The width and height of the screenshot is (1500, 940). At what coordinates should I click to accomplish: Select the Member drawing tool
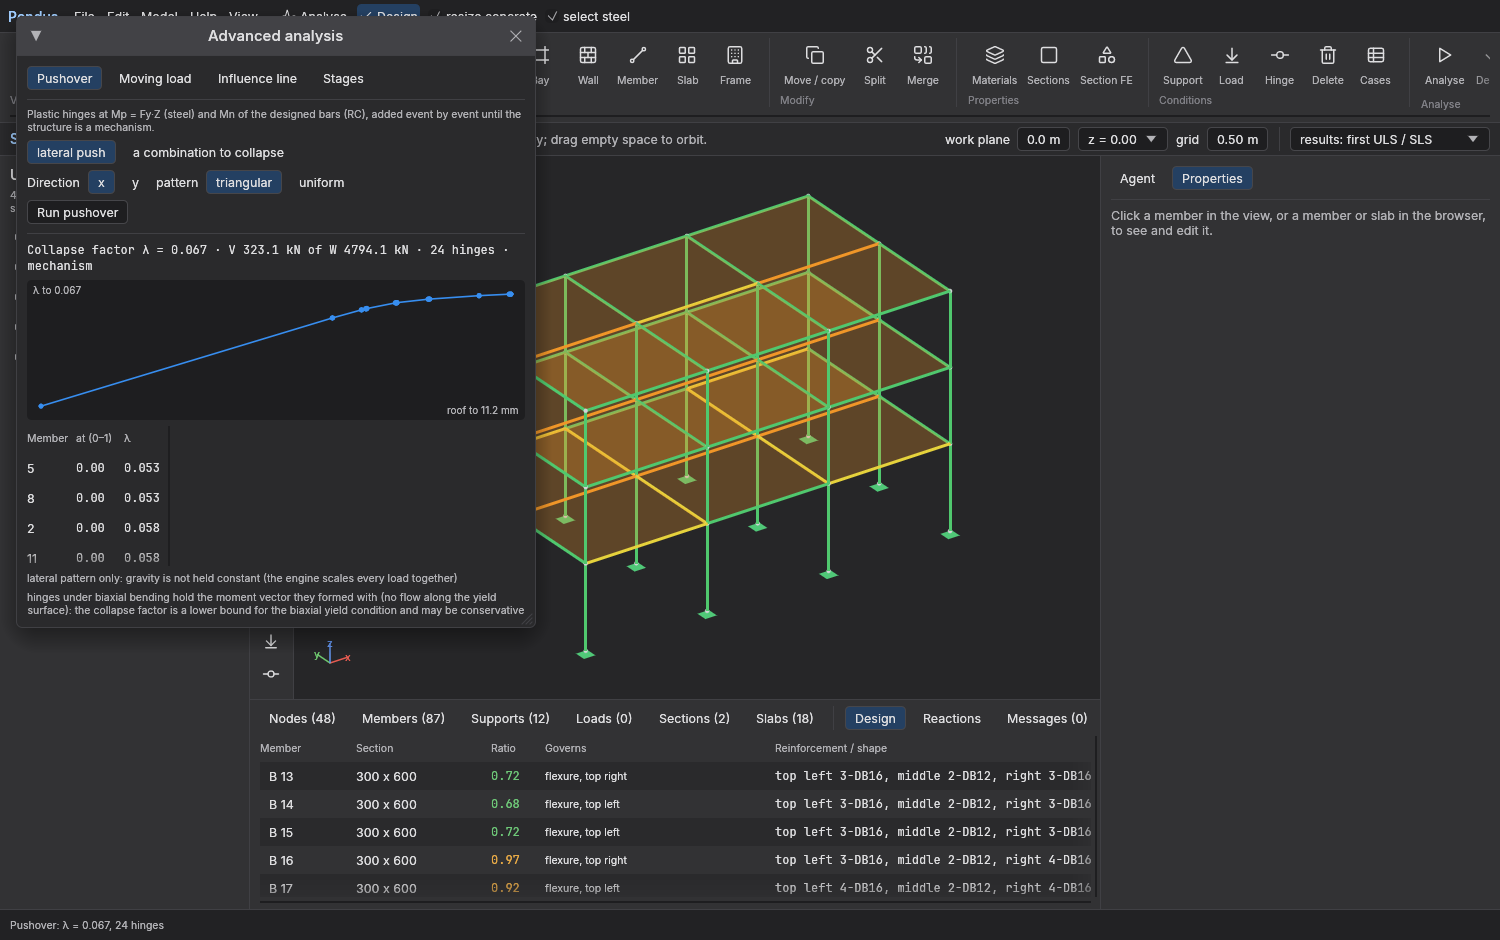point(637,66)
